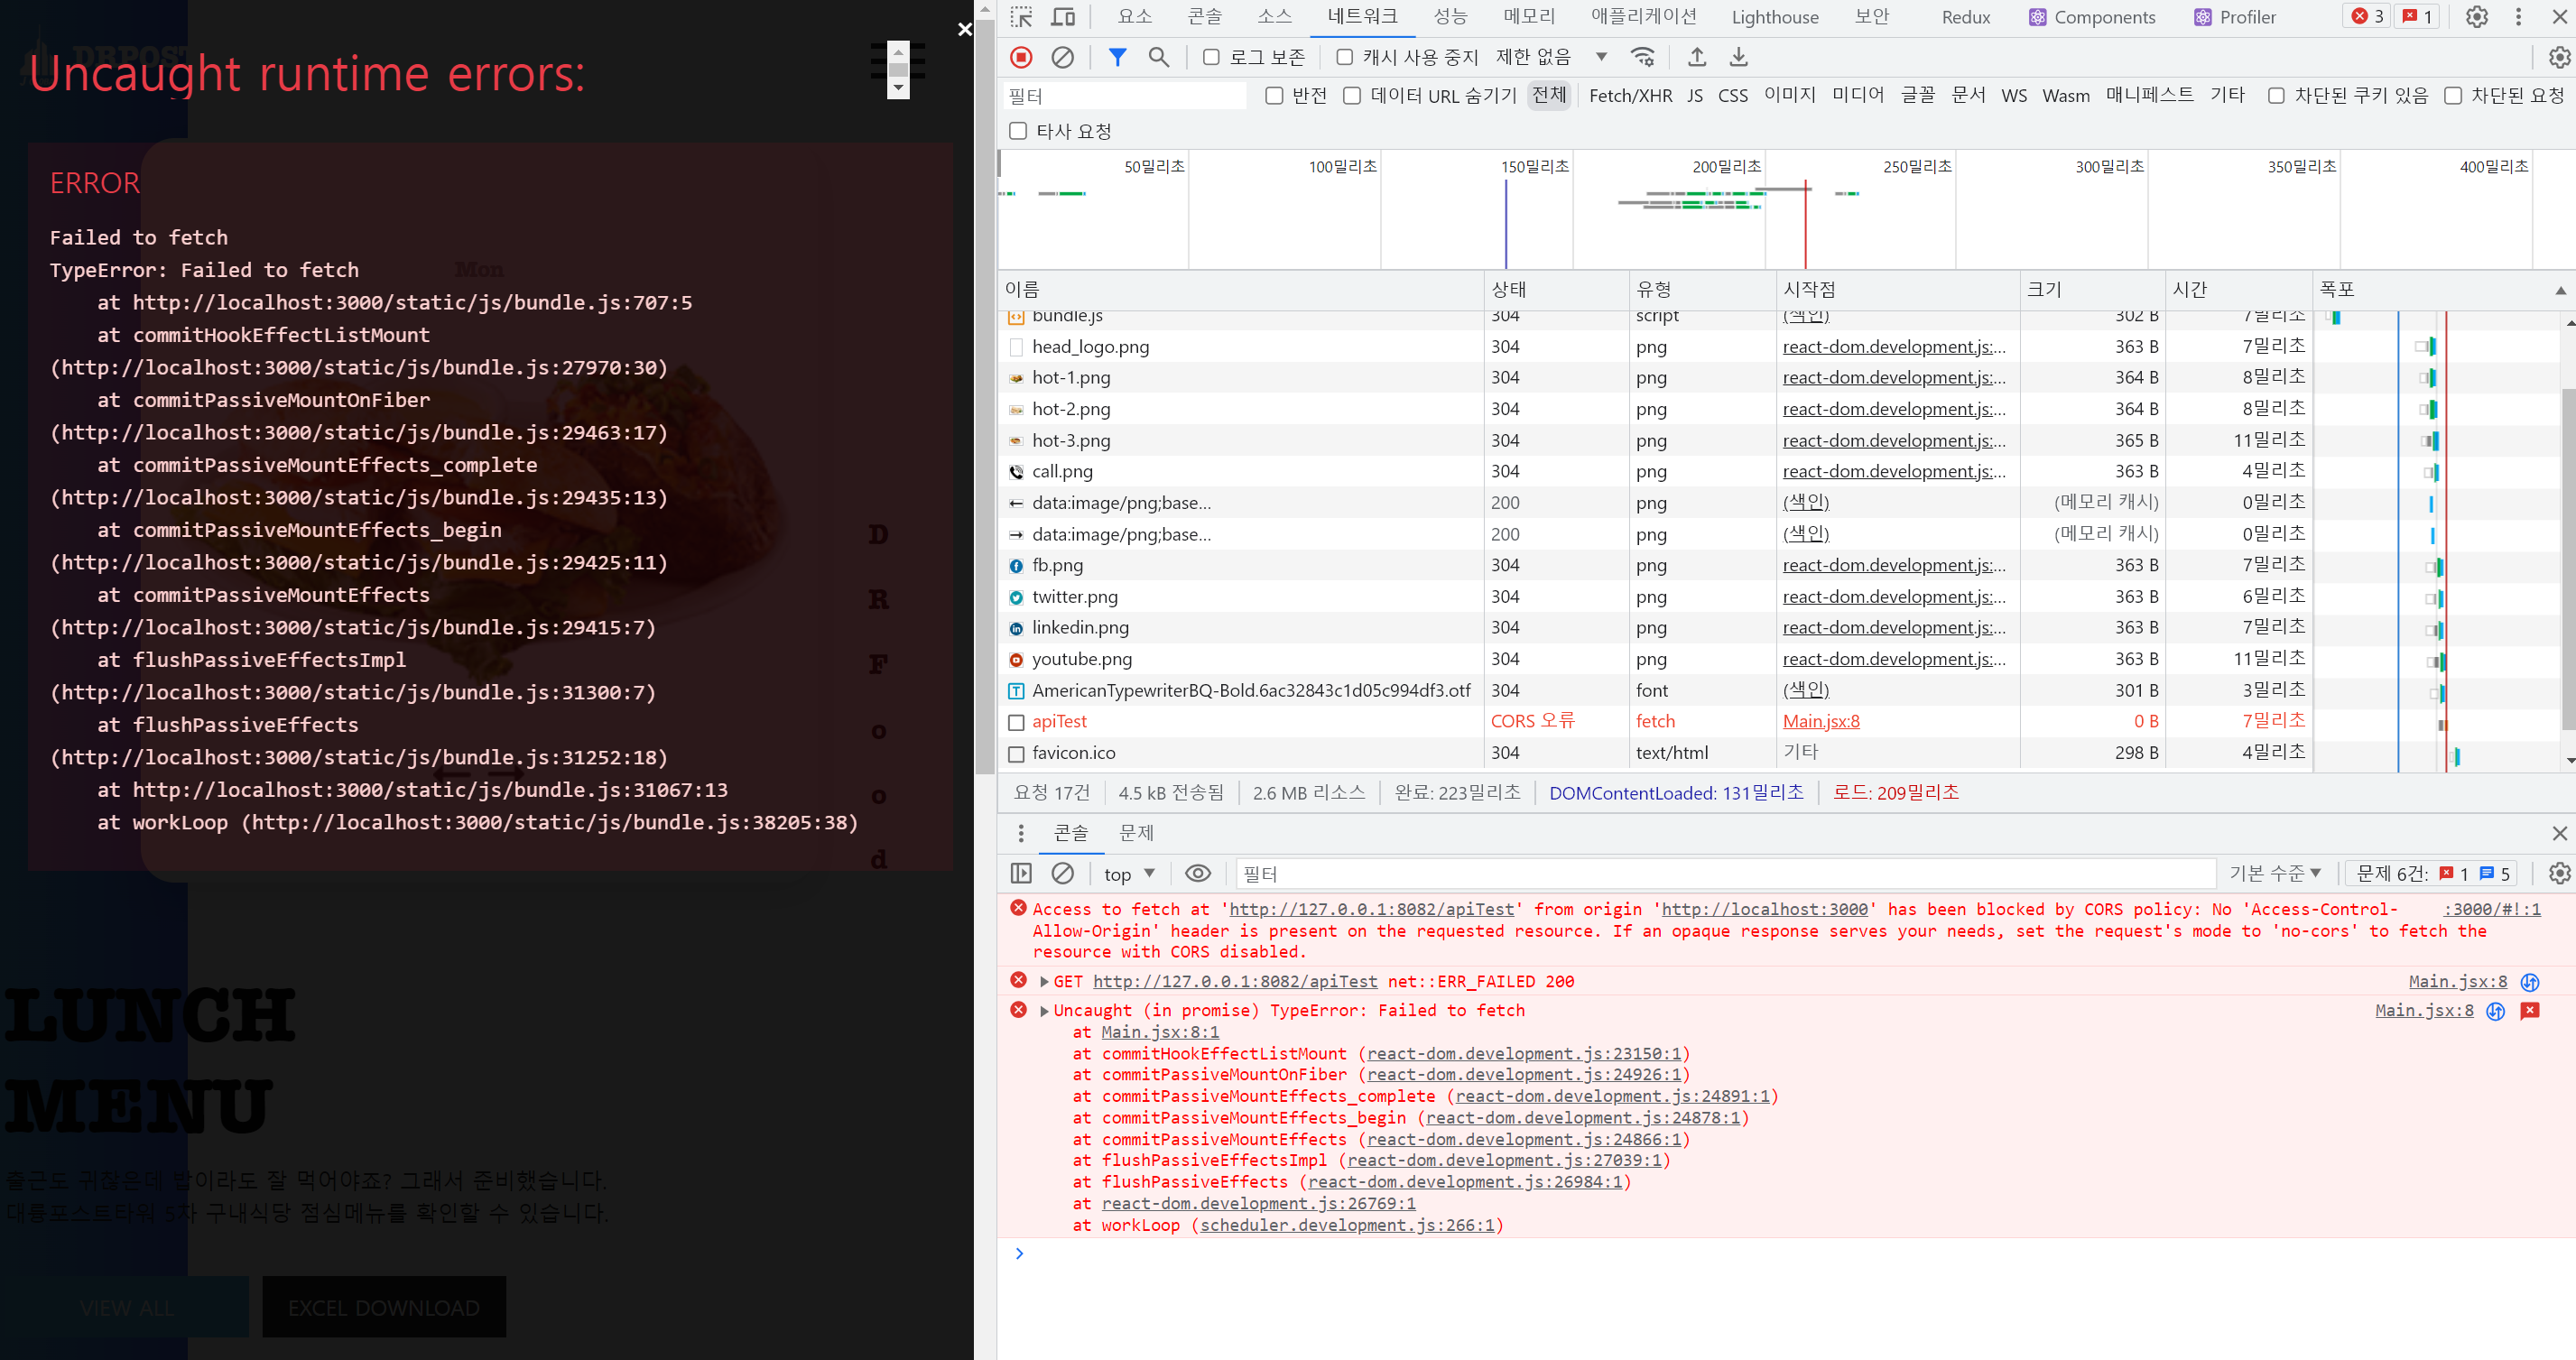
Task: Open http://127.0.0.1:8082/apiTest link in GET error
Action: point(1234,982)
